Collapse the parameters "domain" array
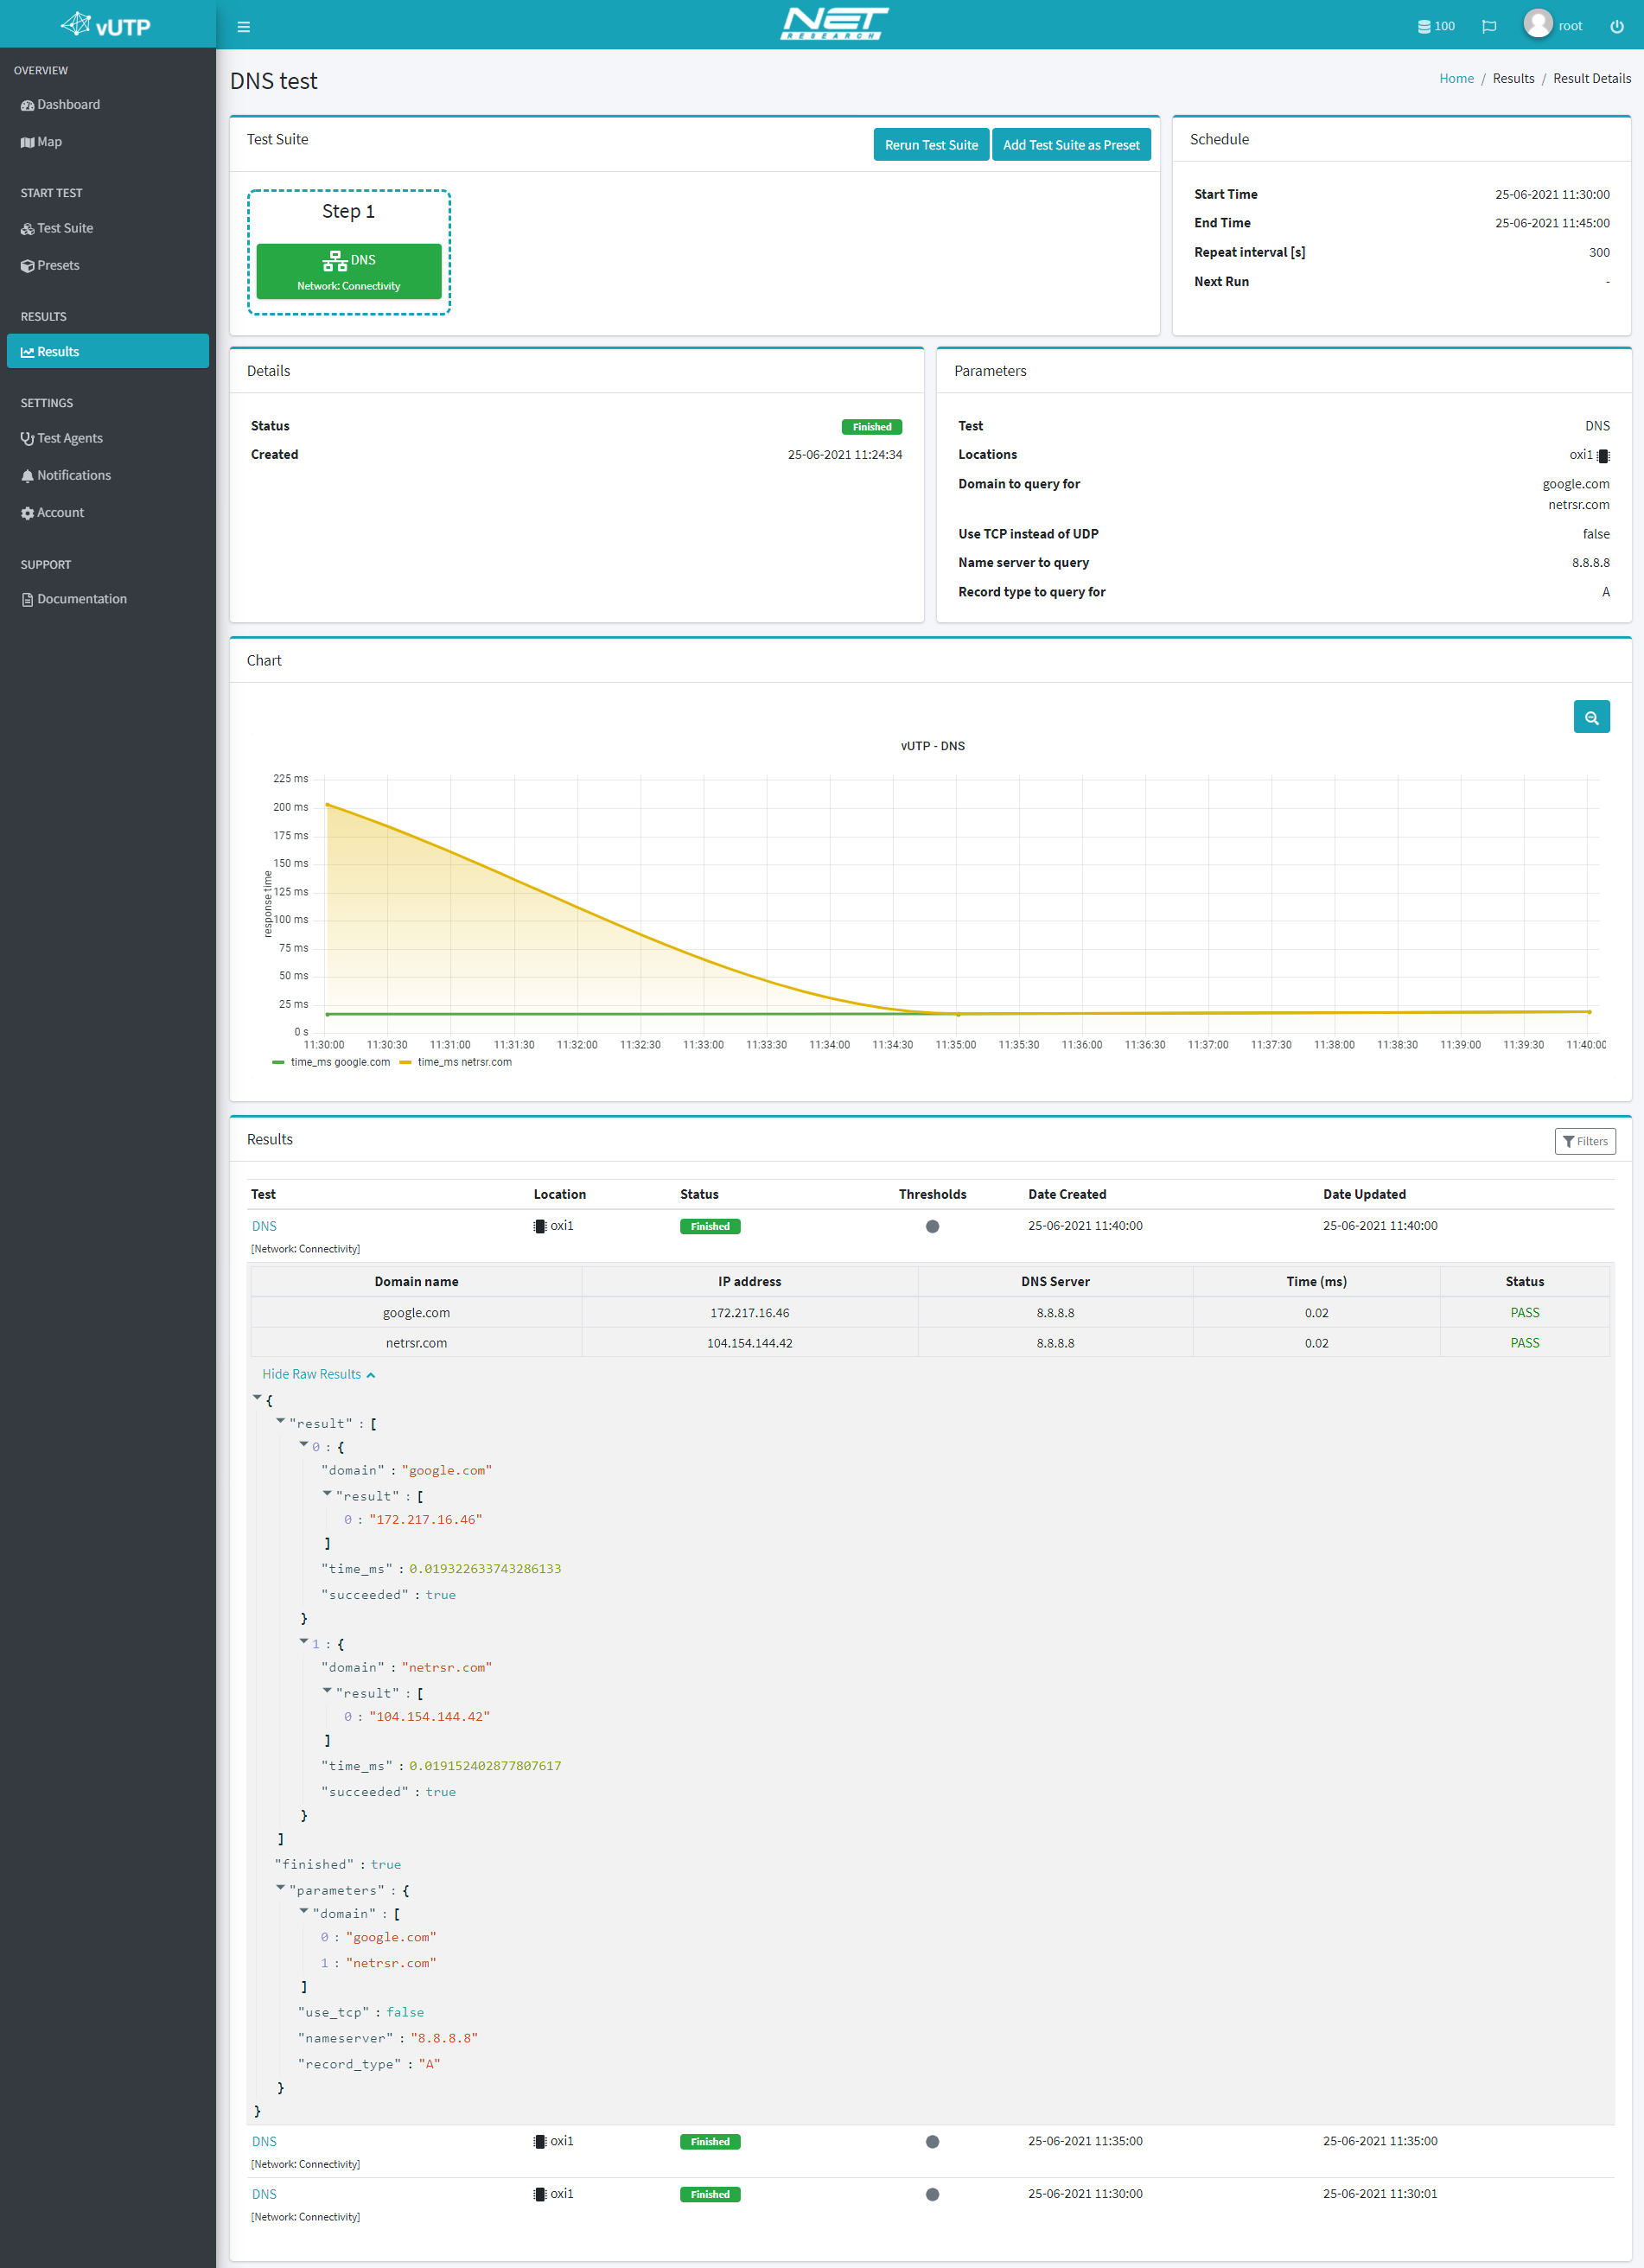 tap(304, 1910)
